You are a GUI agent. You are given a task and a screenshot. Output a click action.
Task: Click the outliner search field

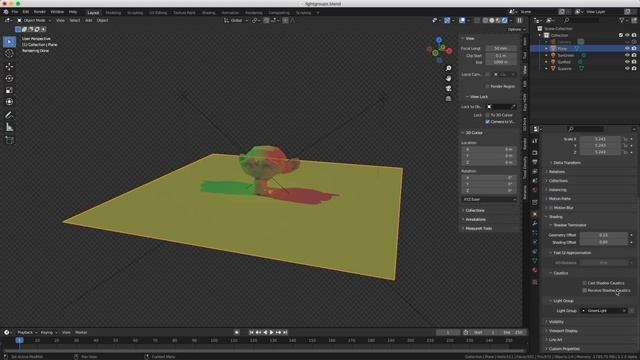click(582, 20)
